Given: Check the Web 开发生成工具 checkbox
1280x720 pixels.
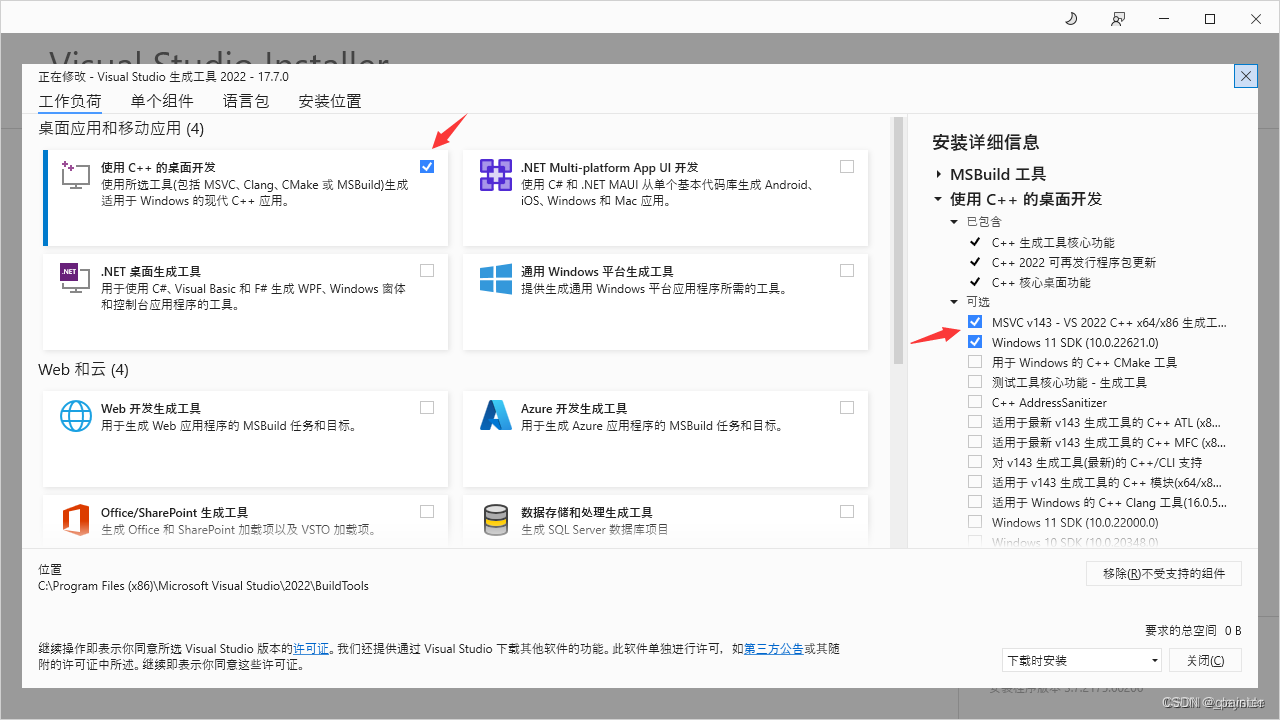Looking at the screenshot, I should (x=427, y=407).
